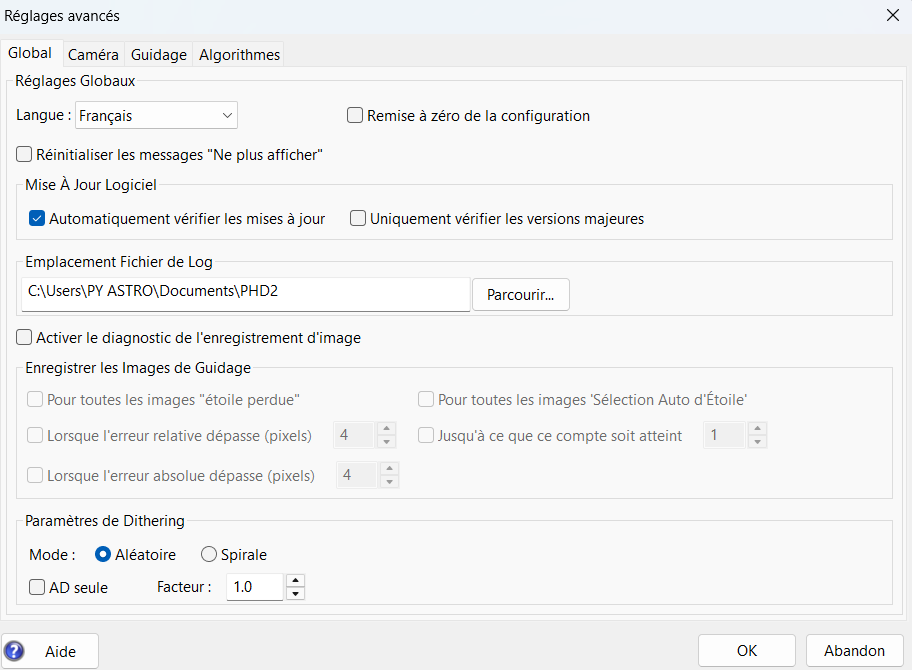912x670 pixels.
Task: Click the Abandon button
Action: [854, 651]
